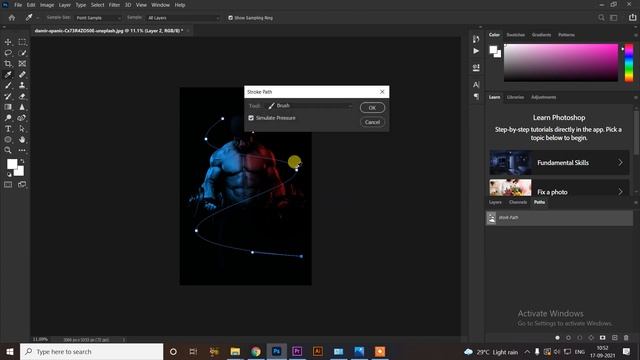This screenshot has height=360, width=640.
Task: Toggle Quick Mask mode icon
Action: click(8, 184)
